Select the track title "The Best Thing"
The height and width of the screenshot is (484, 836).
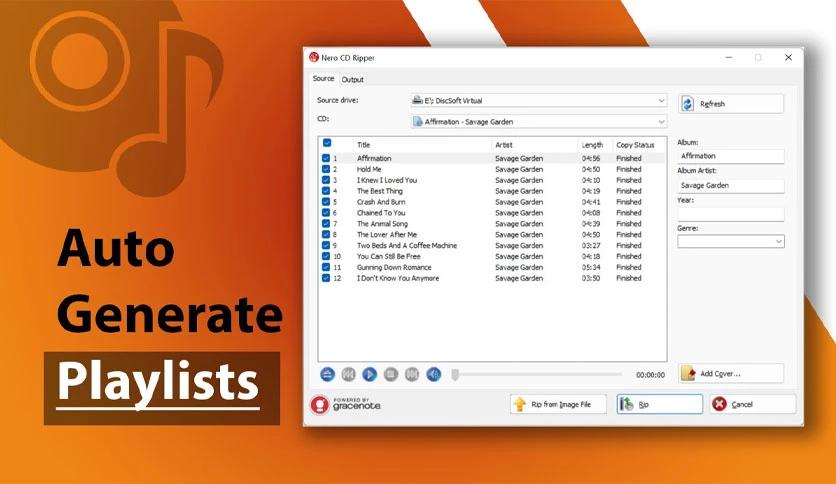pos(380,191)
